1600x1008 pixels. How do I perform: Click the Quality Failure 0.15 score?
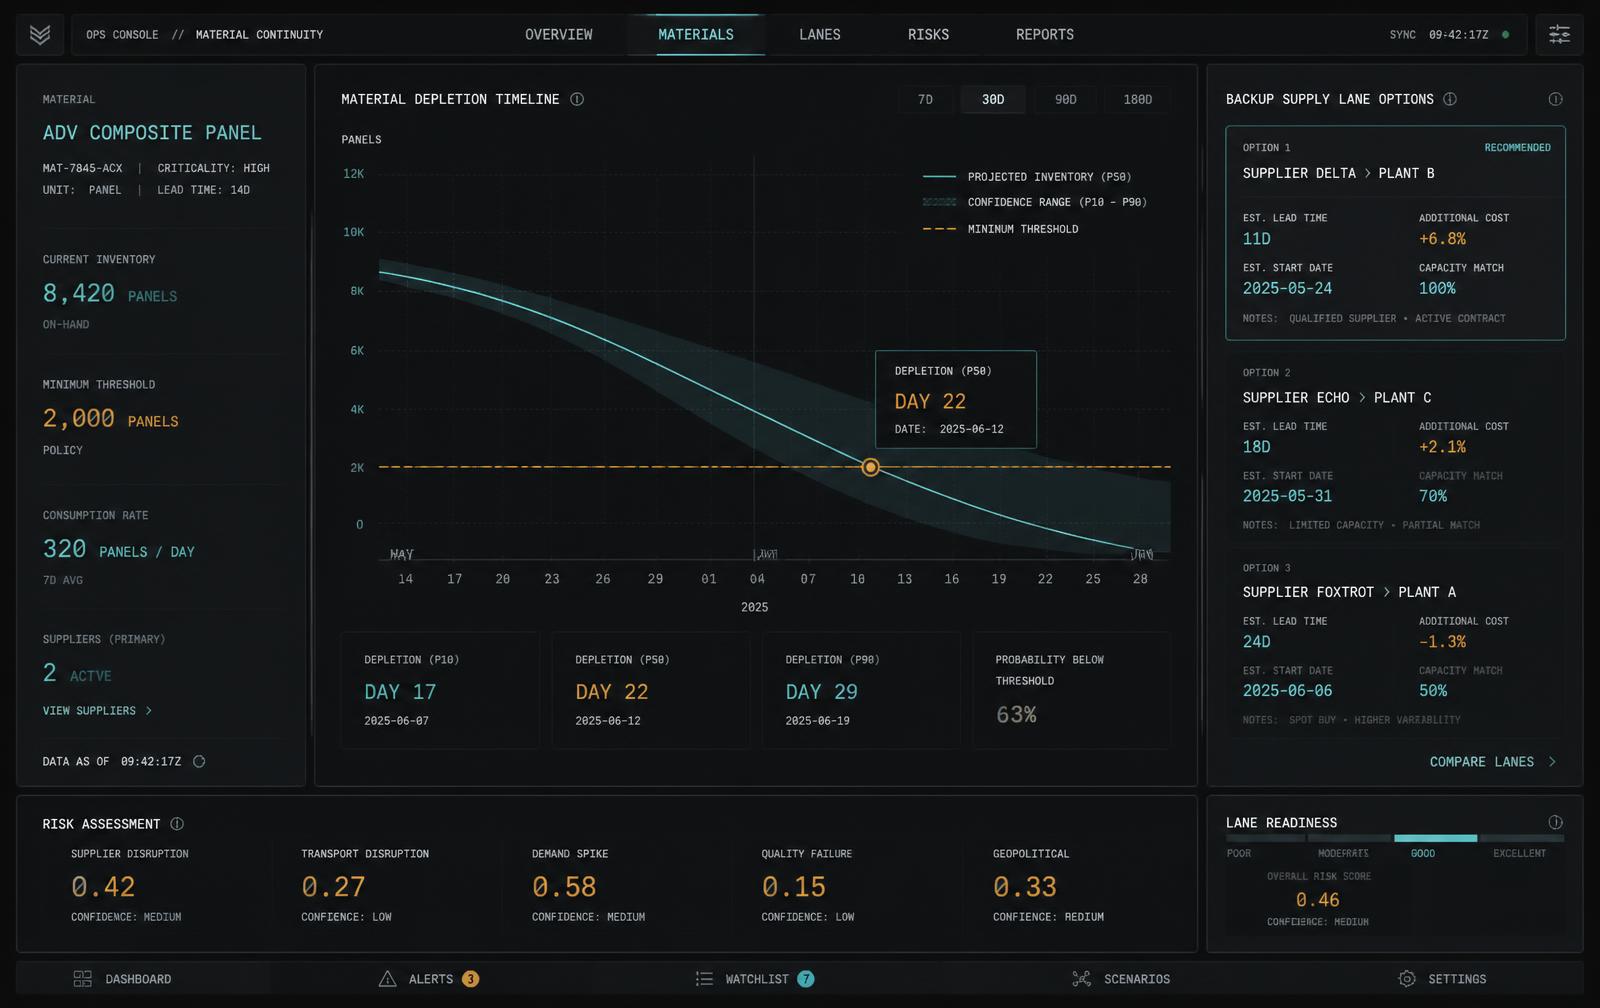point(794,887)
